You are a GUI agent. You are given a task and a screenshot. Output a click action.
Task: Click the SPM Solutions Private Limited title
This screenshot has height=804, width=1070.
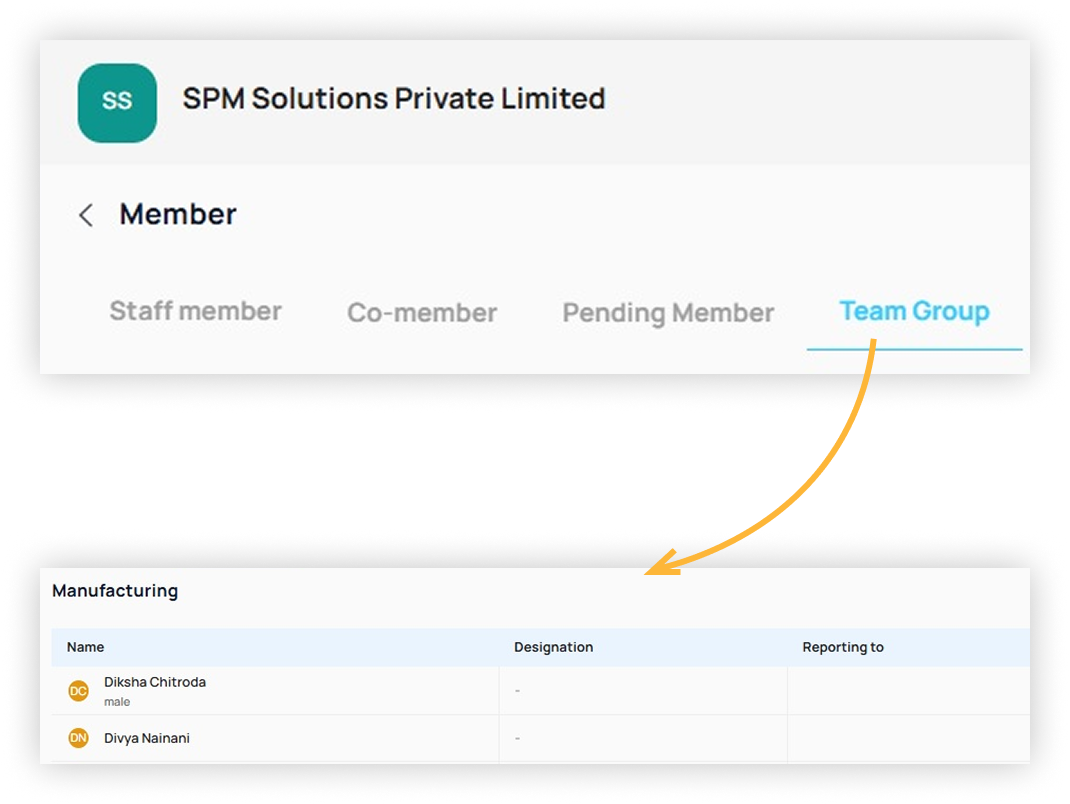click(x=394, y=99)
